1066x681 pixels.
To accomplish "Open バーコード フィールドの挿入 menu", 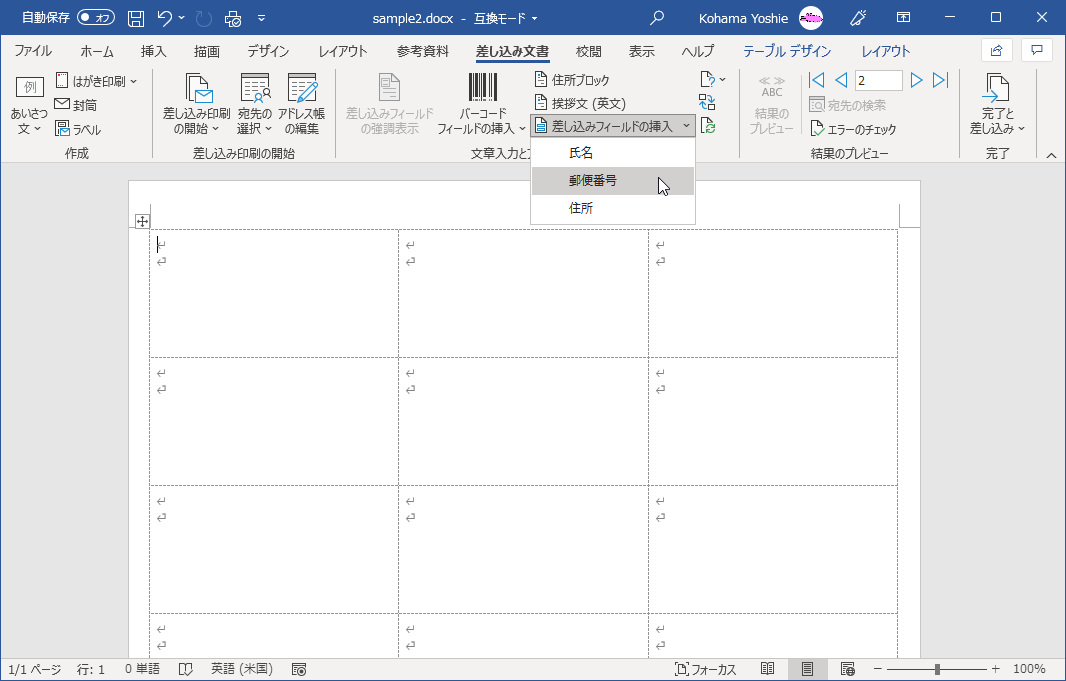I will (x=481, y=105).
